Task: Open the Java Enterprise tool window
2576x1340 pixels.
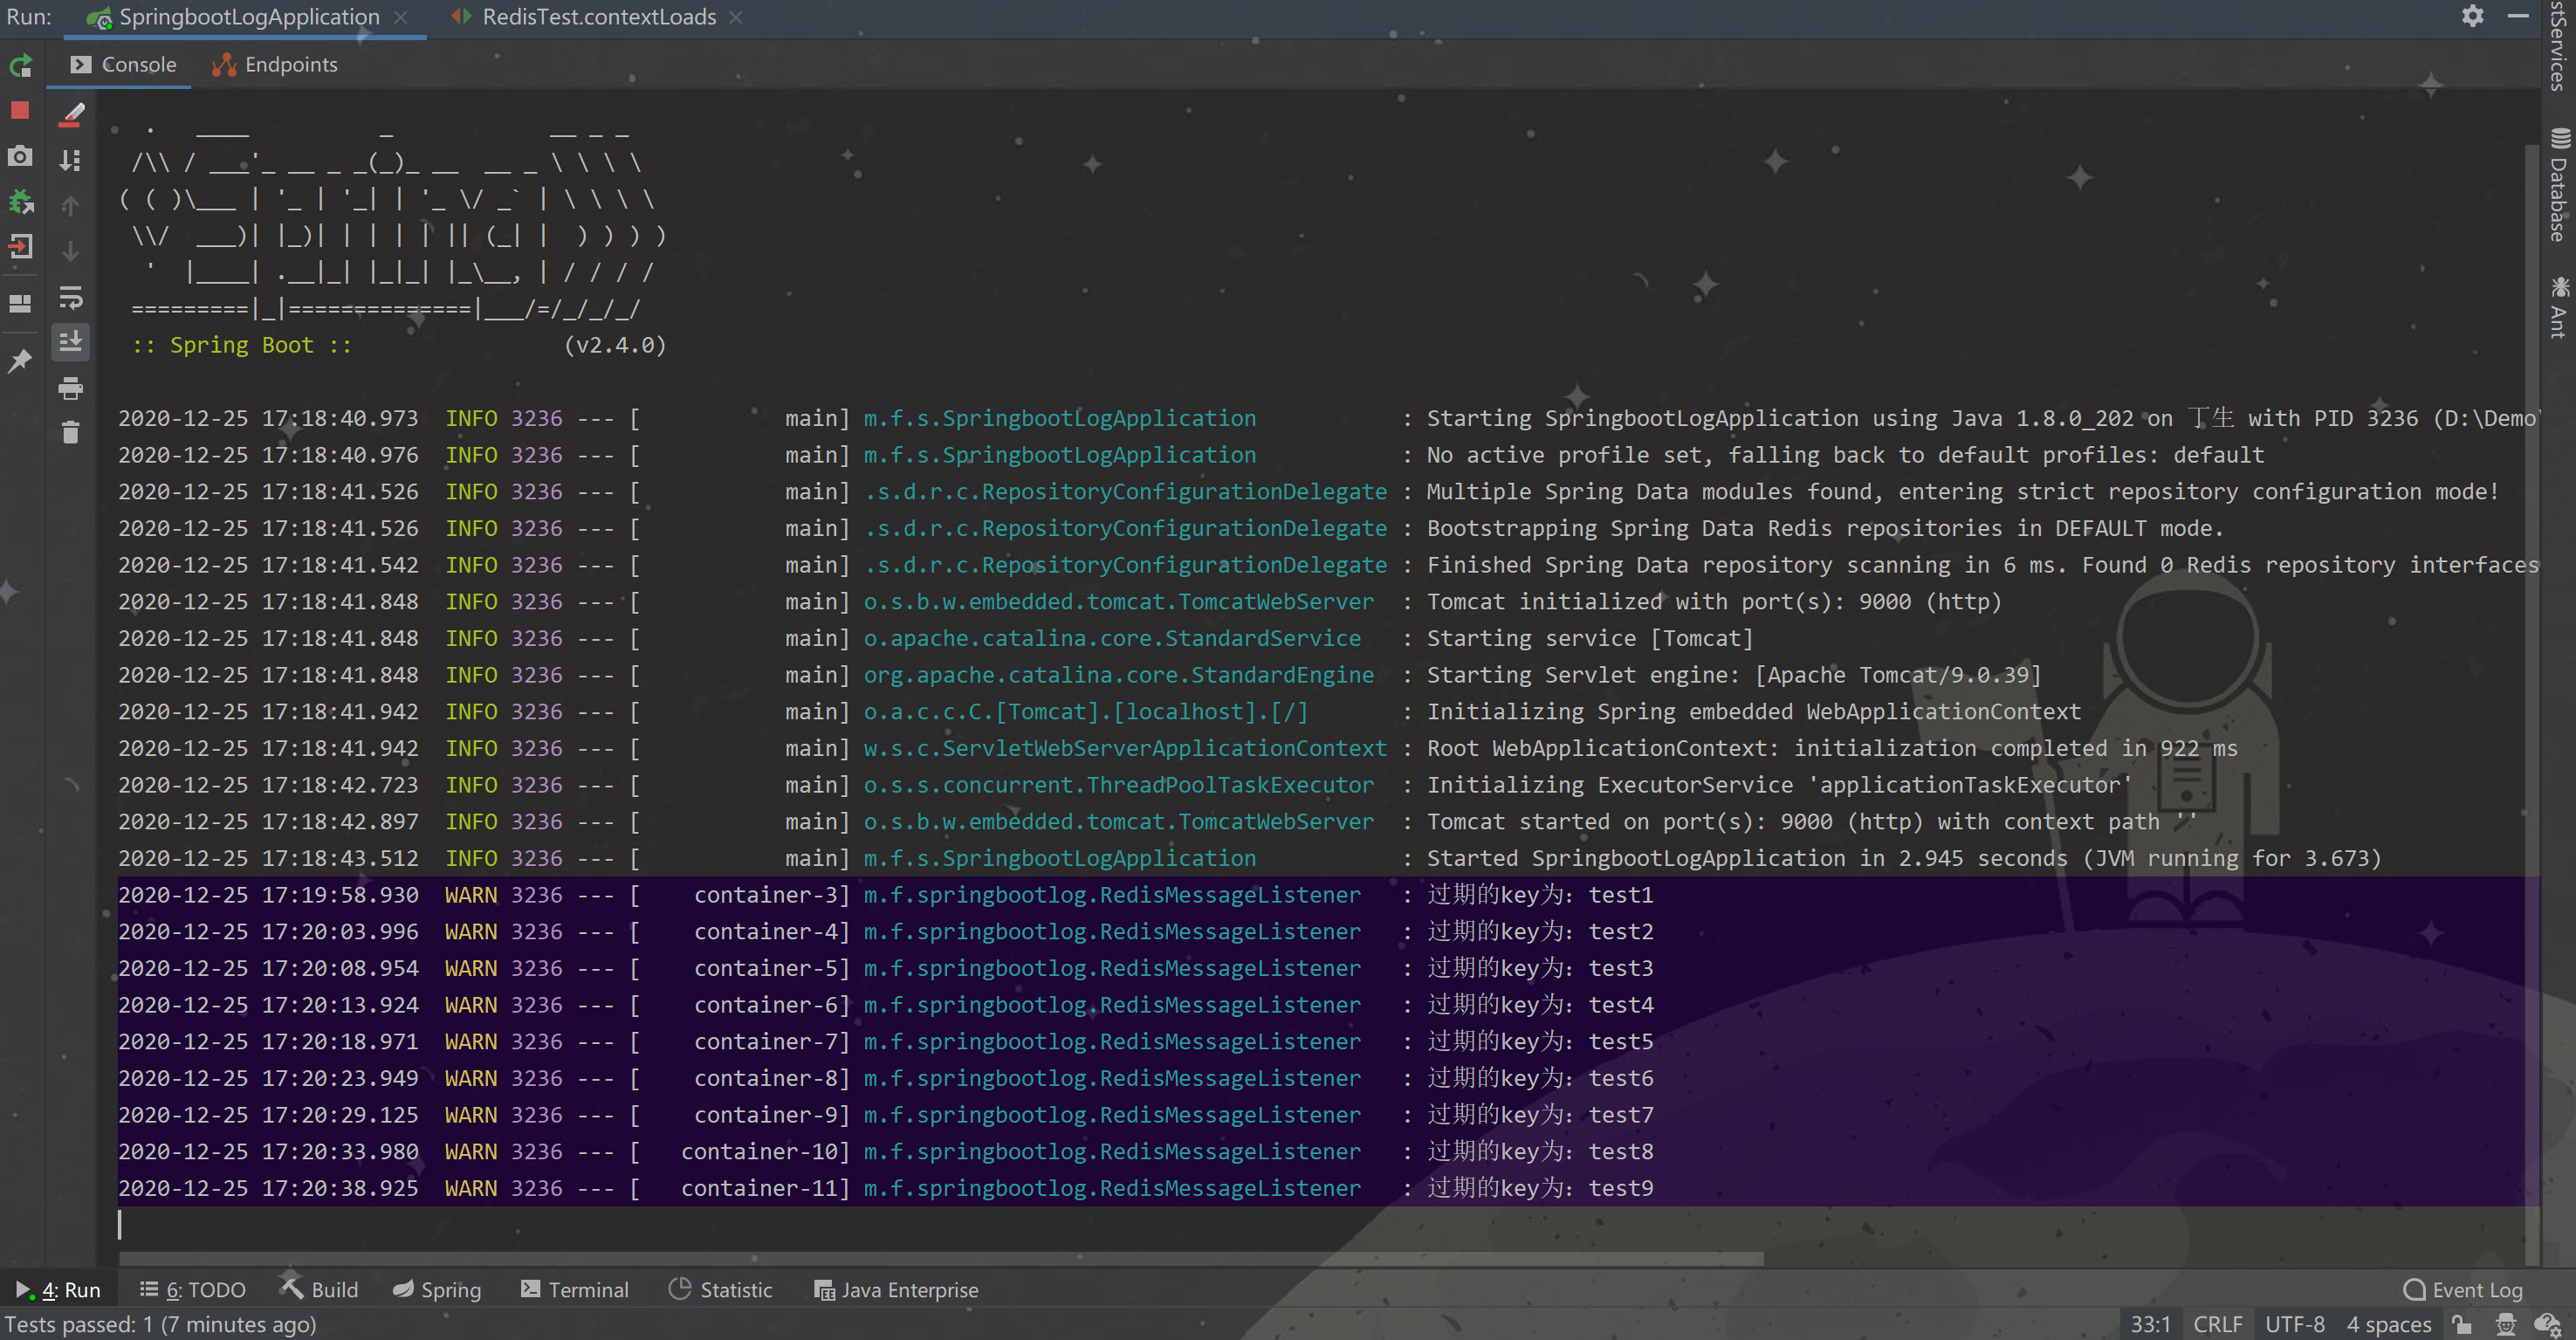Action: coord(896,1289)
